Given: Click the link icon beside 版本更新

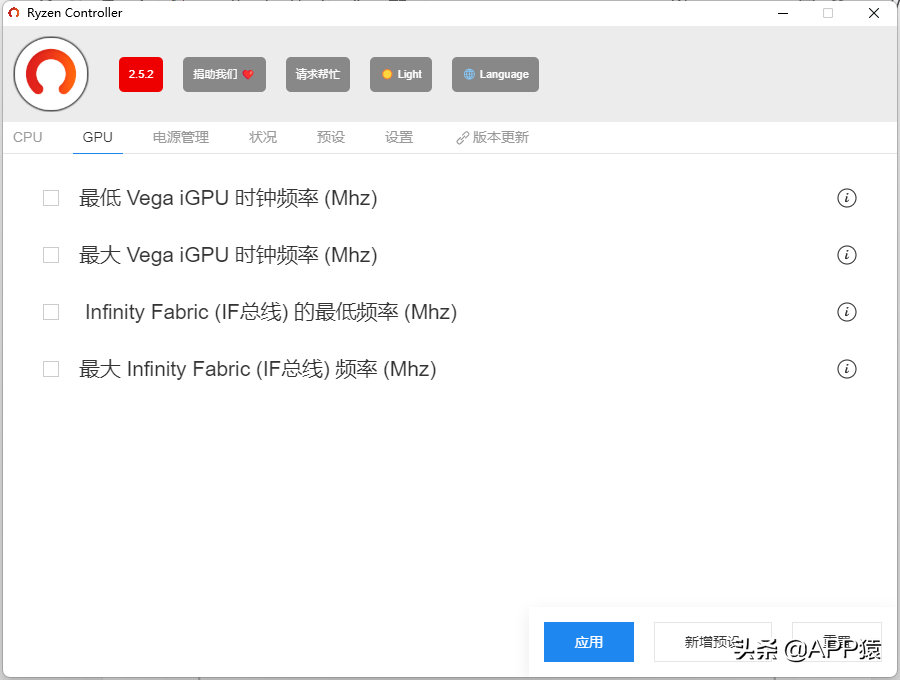Looking at the screenshot, I should tap(460, 137).
